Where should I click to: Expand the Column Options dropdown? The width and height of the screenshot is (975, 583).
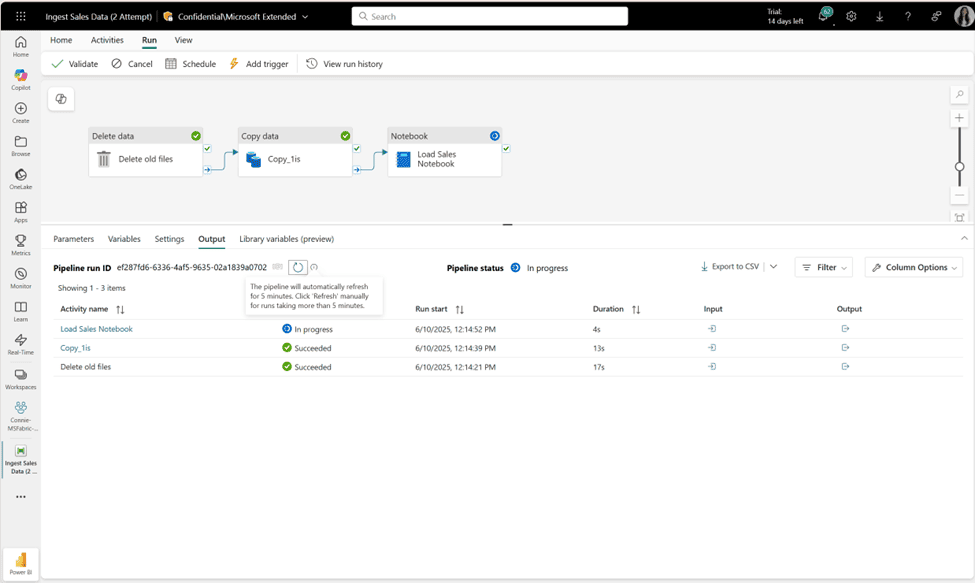pyautogui.click(x=913, y=267)
